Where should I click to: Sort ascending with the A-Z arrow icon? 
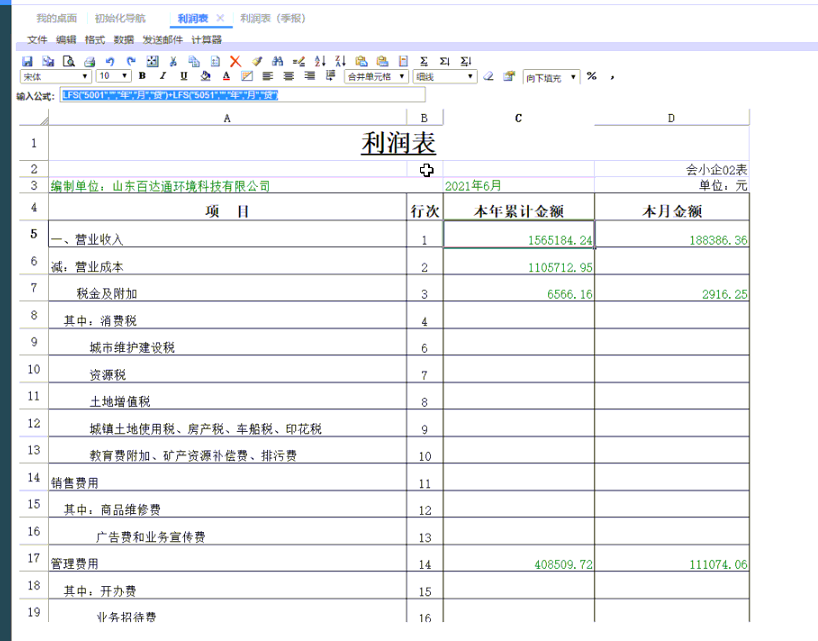[x=320, y=62]
